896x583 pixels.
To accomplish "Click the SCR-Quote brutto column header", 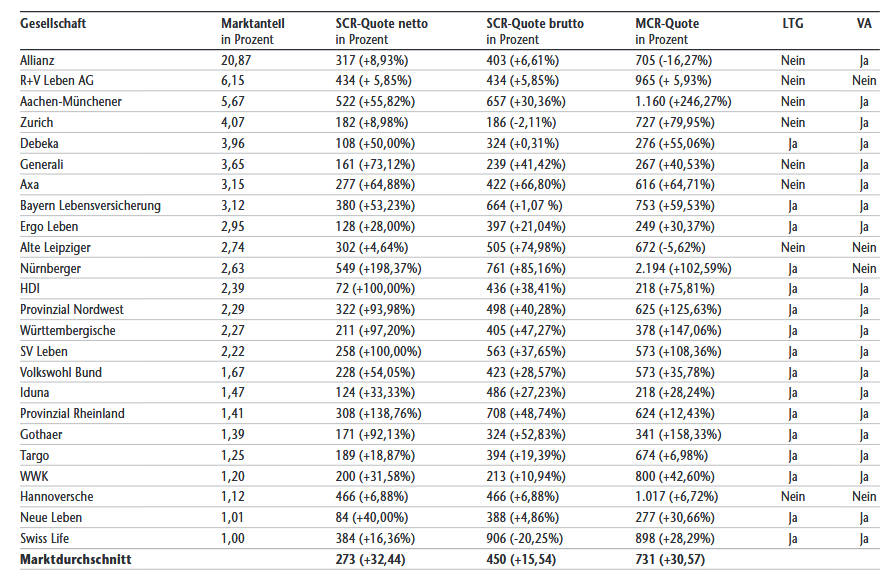I will (x=535, y=23).
